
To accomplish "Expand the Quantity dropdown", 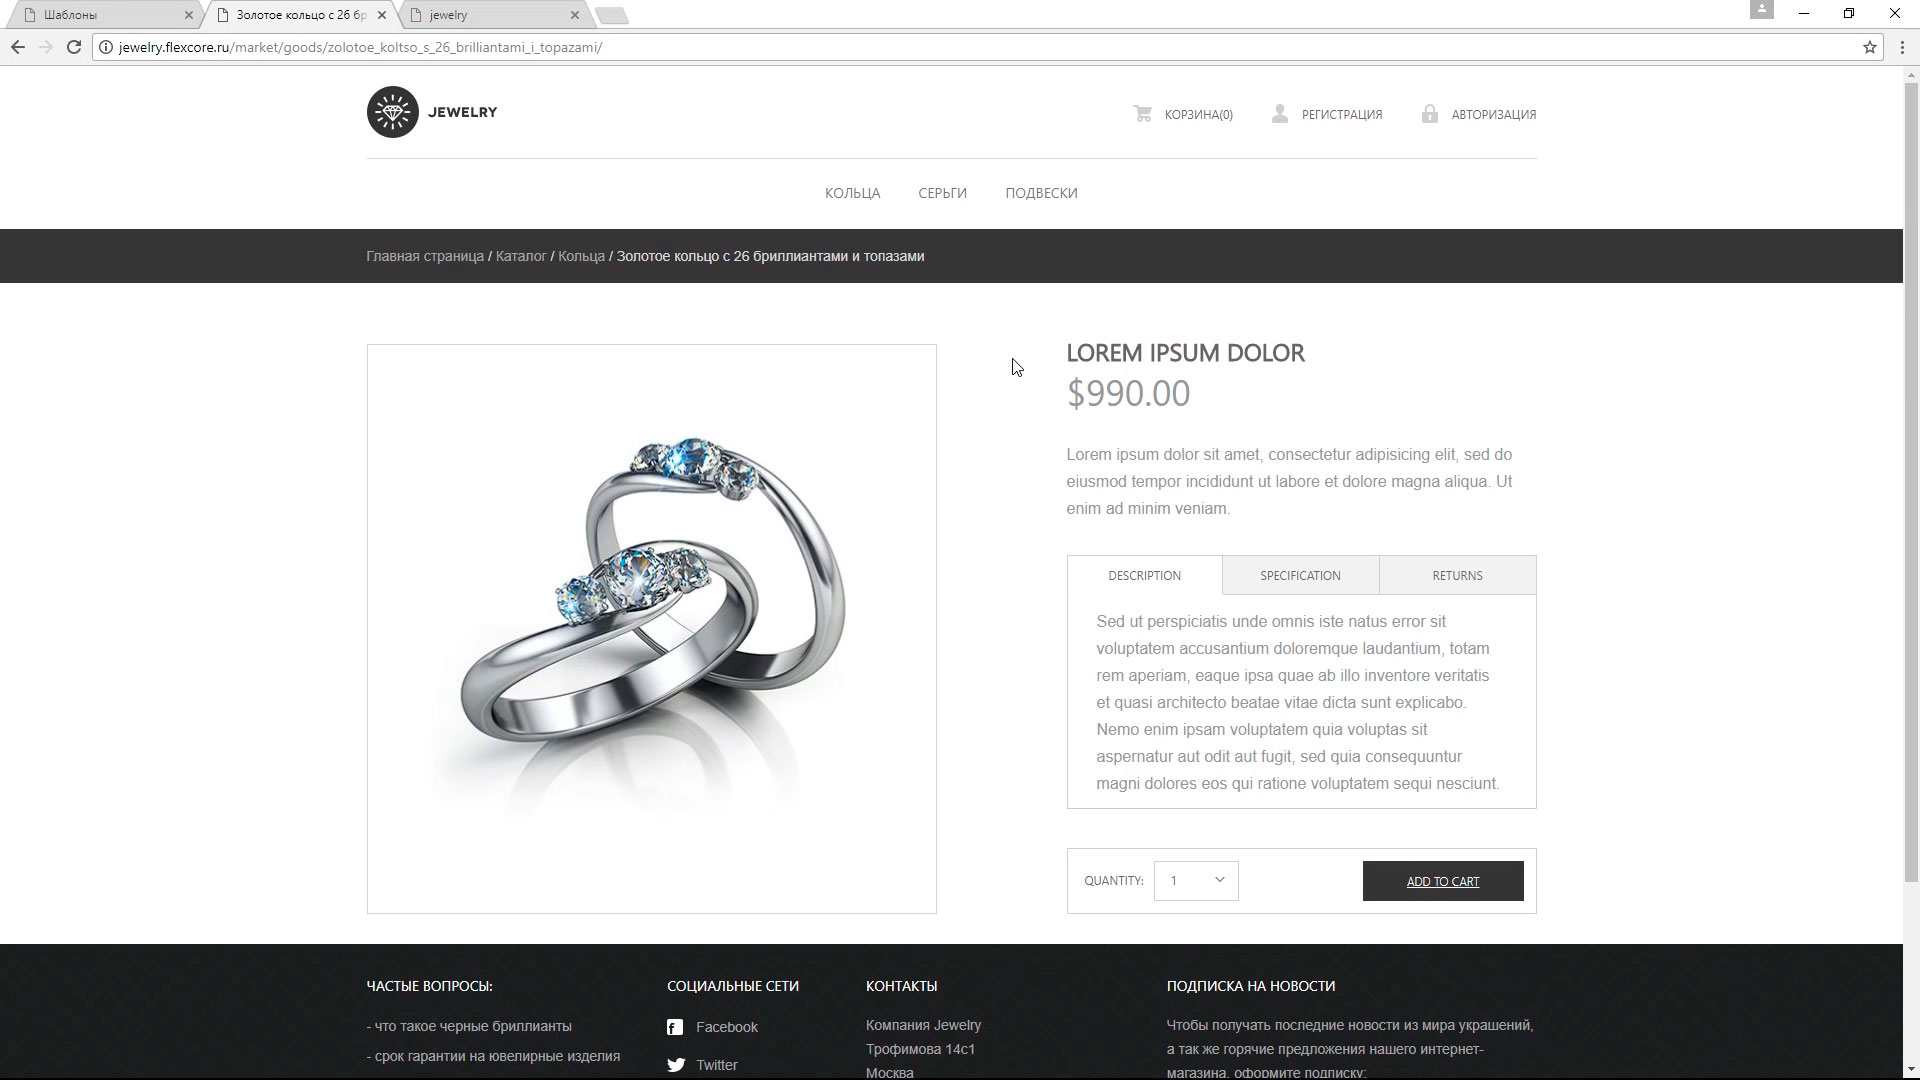I will (1196, 881).
